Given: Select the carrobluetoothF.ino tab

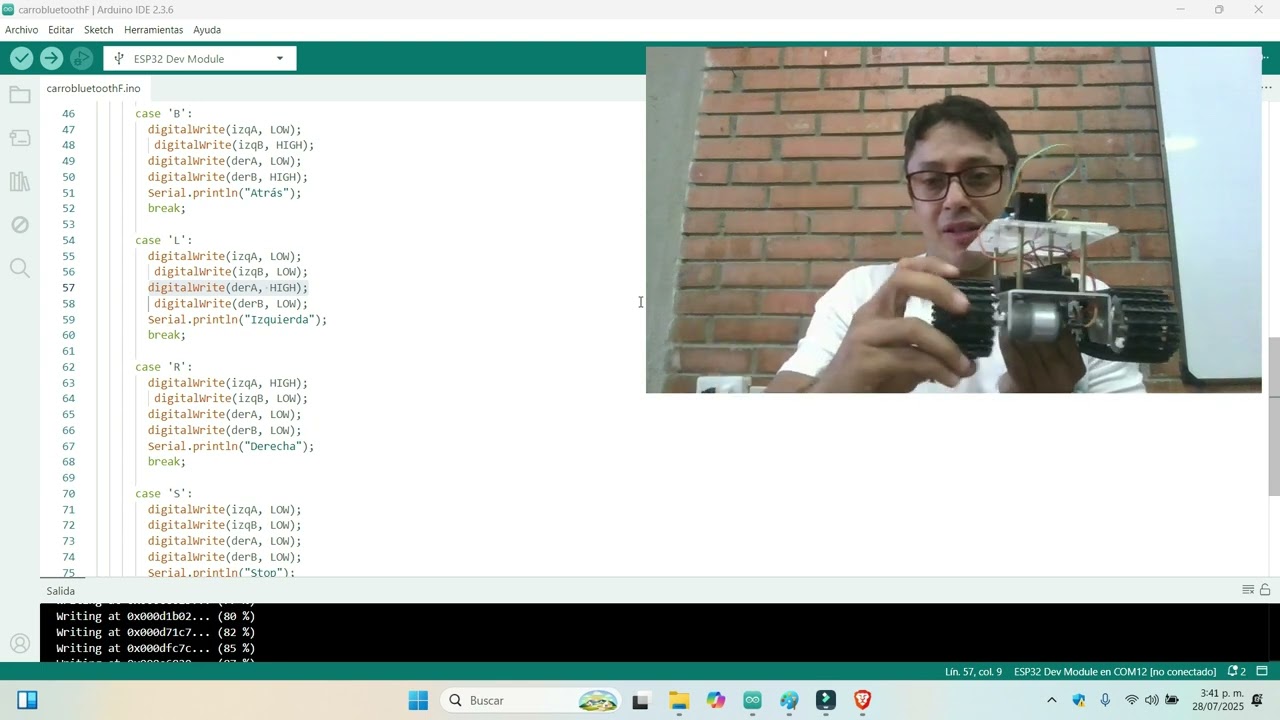Looking at the screenshot, I should 93,88.
